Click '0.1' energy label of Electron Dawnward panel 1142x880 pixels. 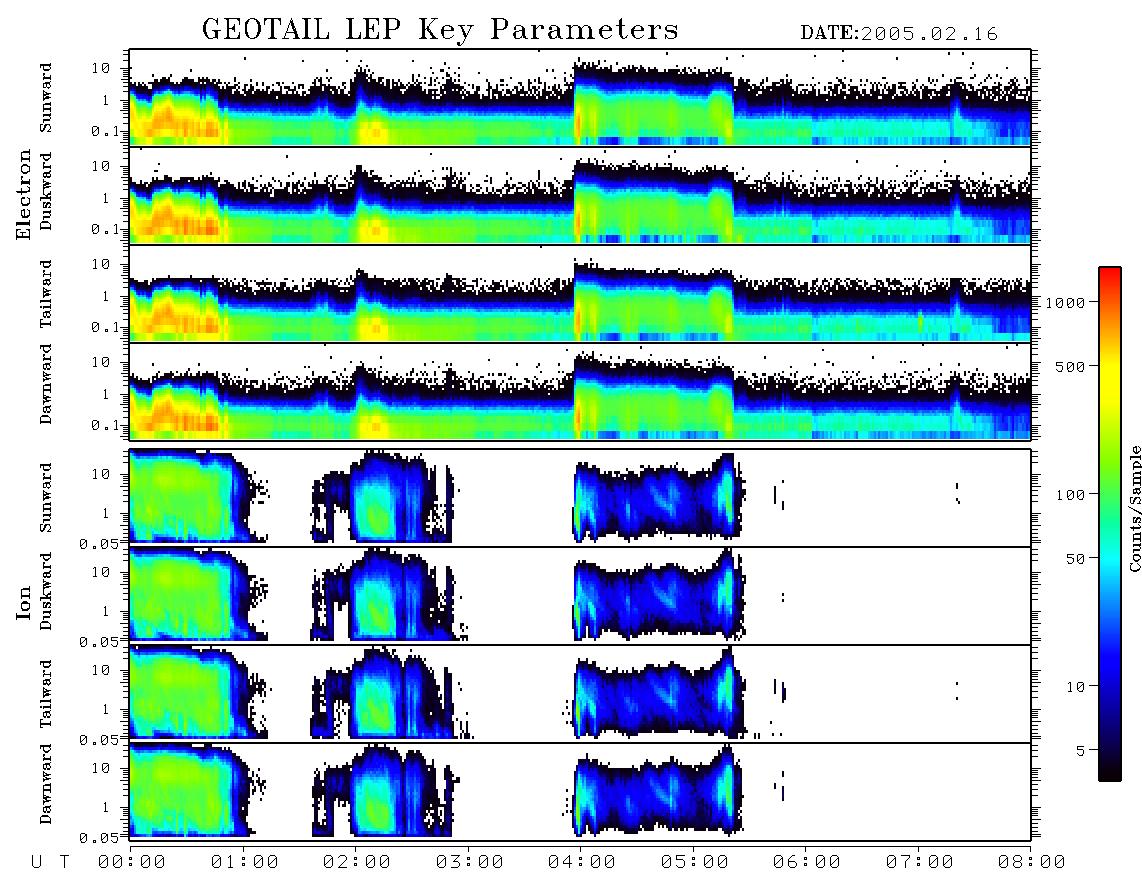pos(104,425)
